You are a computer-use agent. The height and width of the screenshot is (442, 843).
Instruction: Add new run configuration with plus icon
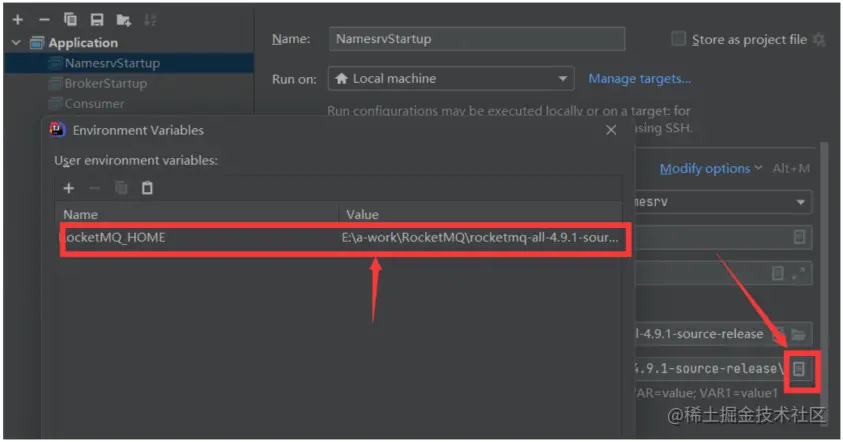point(18,20)
